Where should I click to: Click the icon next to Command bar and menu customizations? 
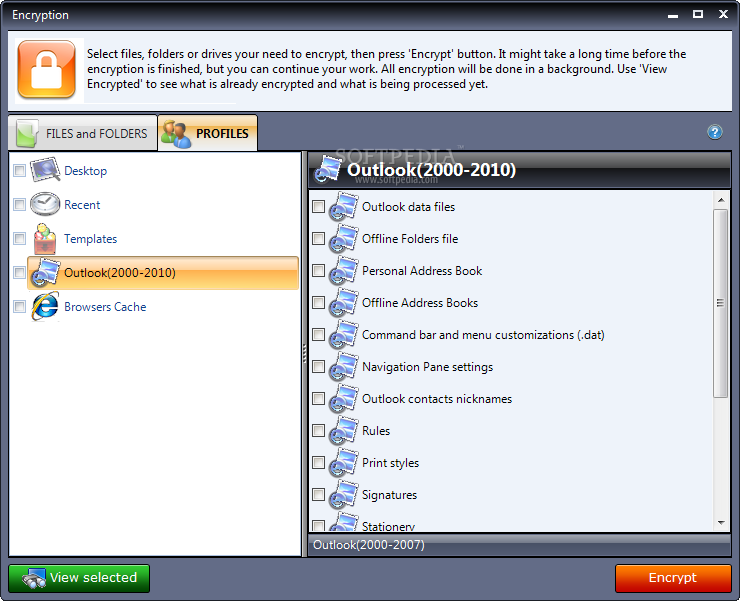pos(344,335)
